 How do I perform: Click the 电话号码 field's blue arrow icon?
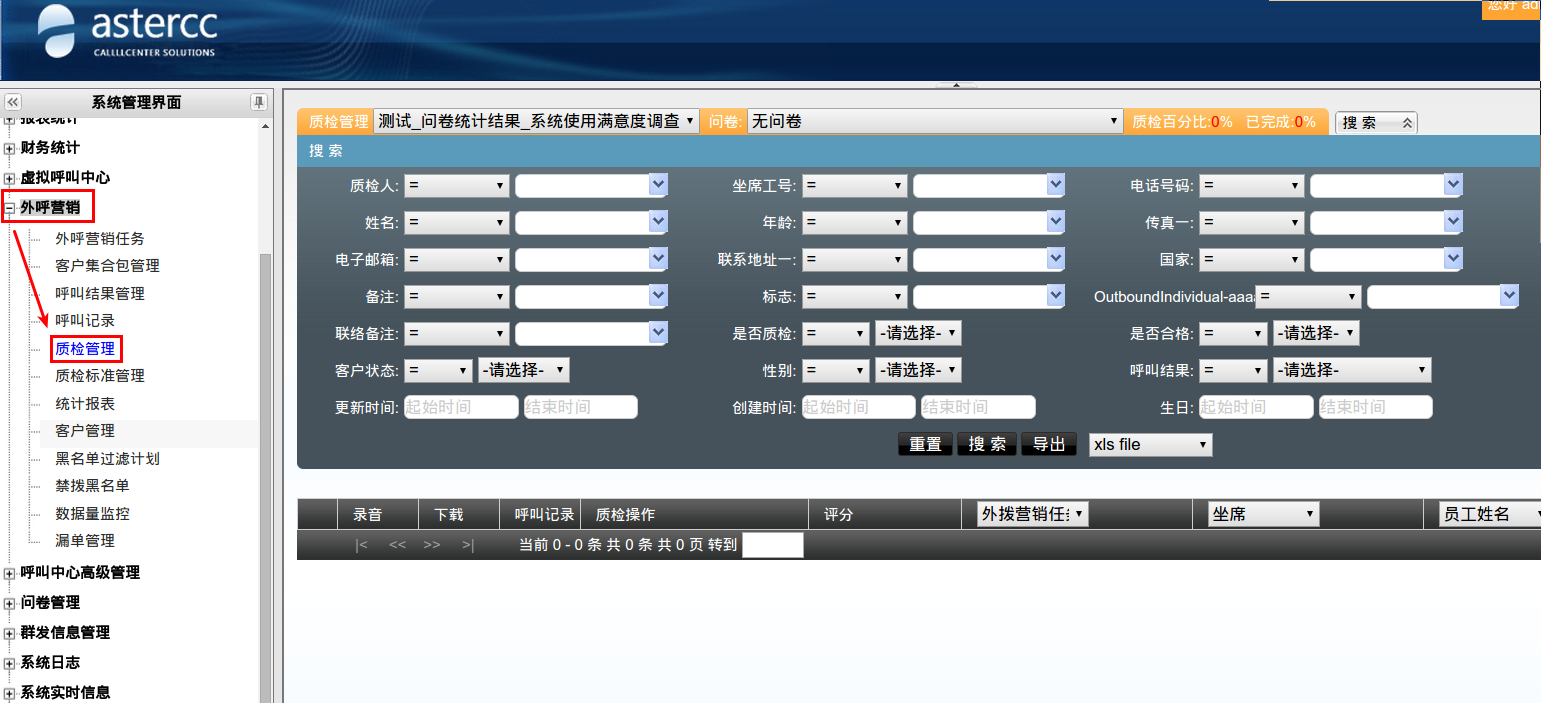click(1453, 185)
